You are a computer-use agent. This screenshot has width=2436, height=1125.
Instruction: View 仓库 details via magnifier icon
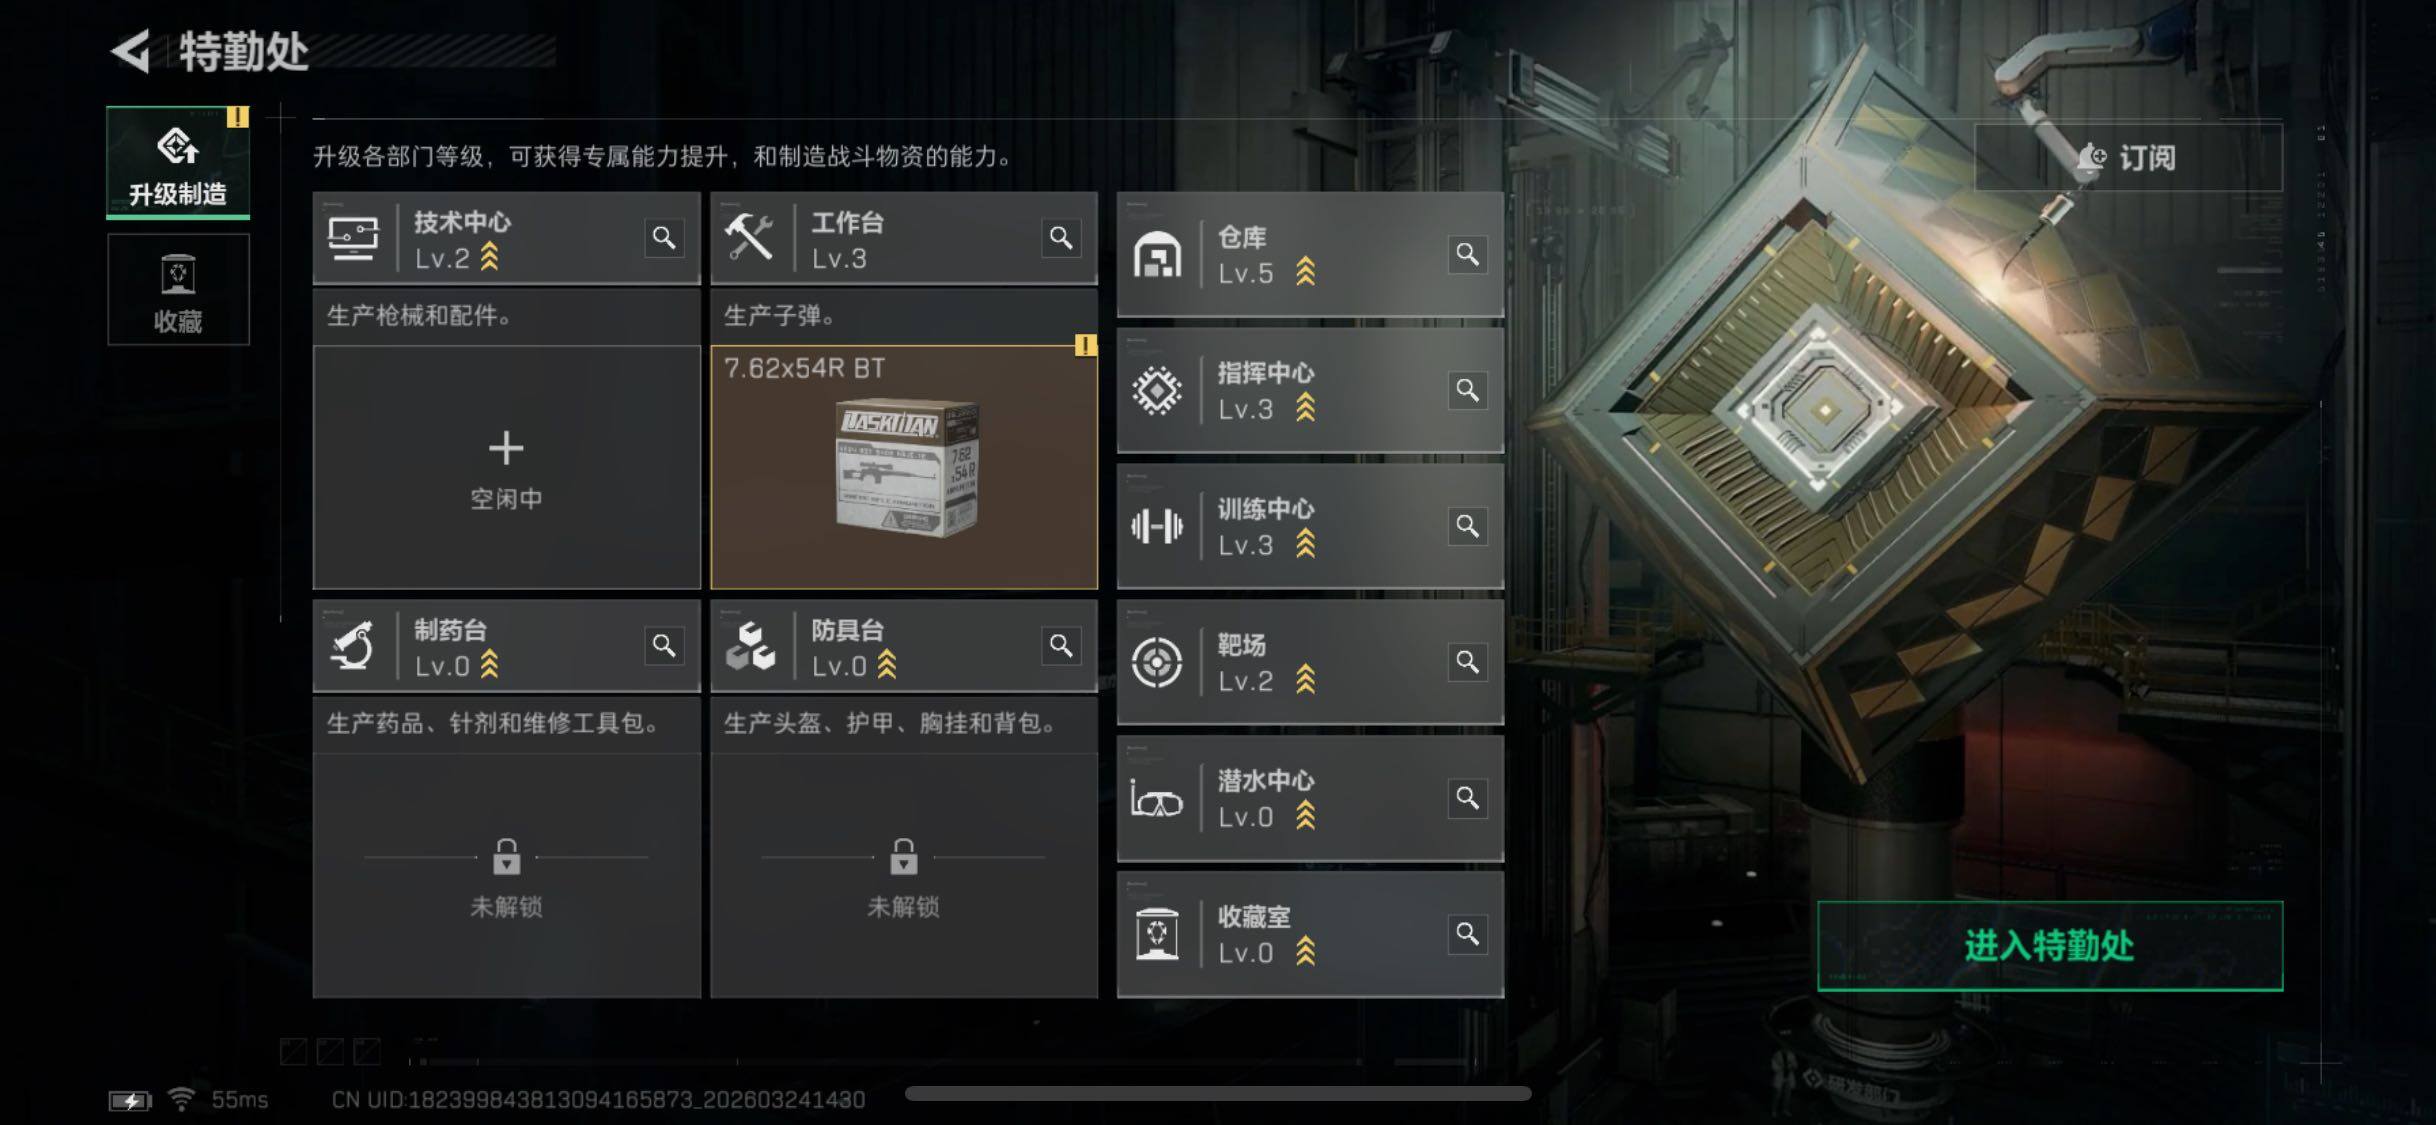click(x=1467, y=254)
